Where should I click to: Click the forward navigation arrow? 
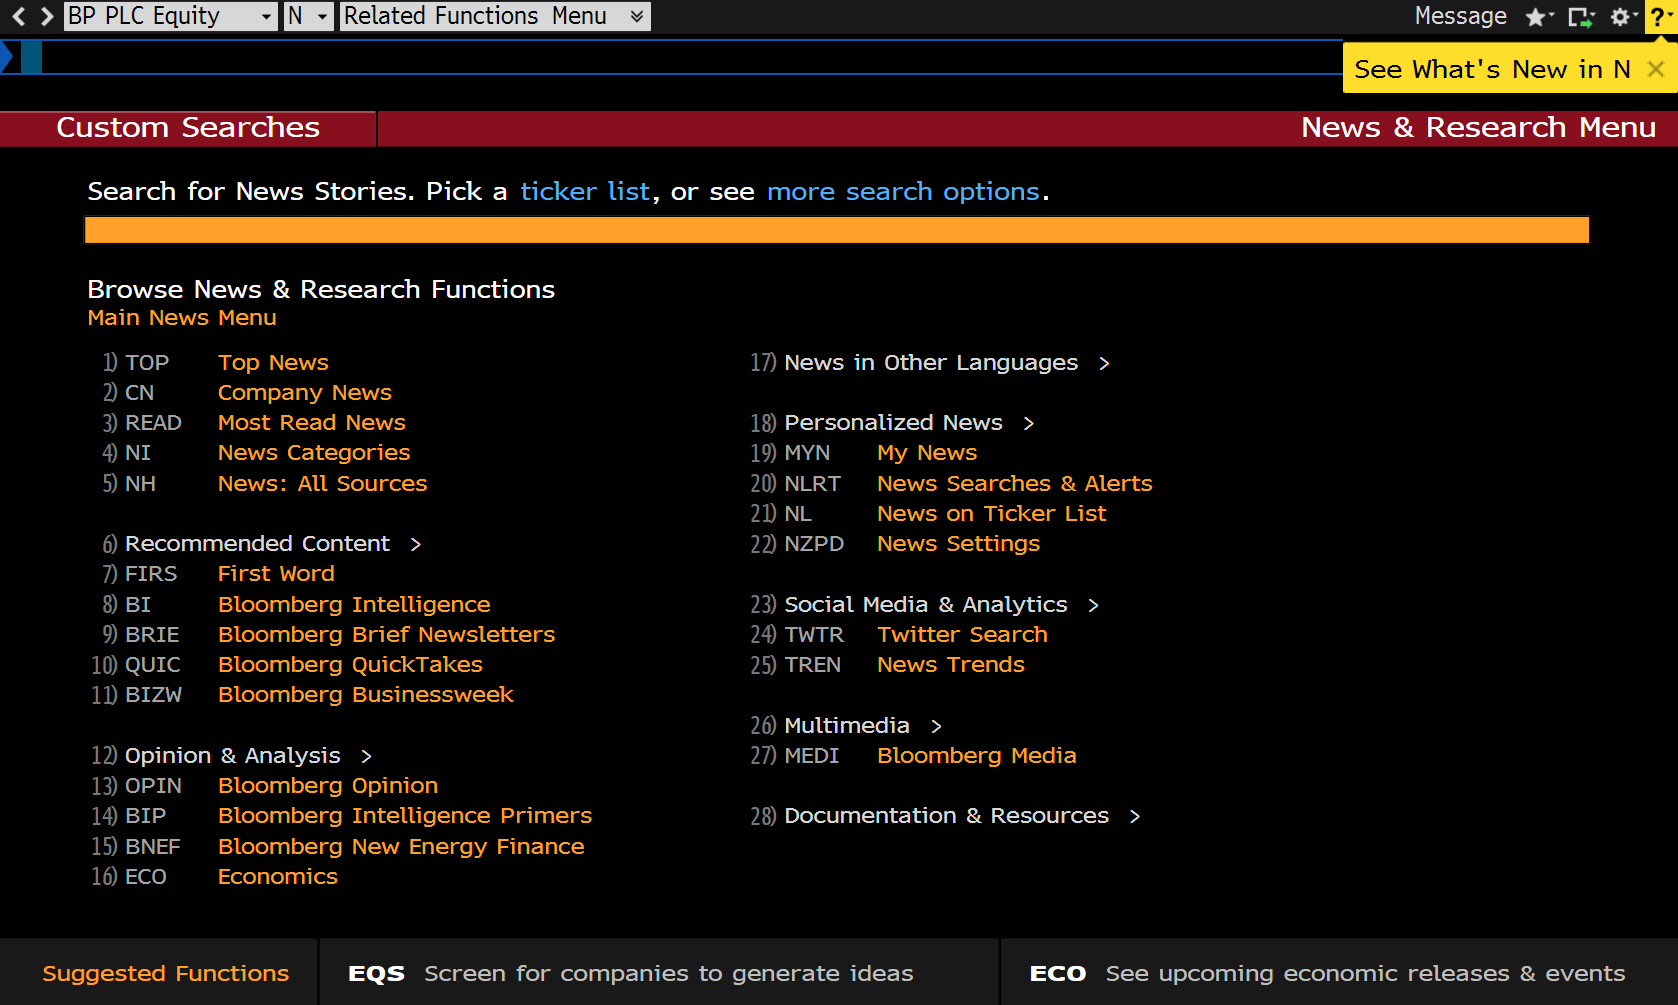[46, 16]
